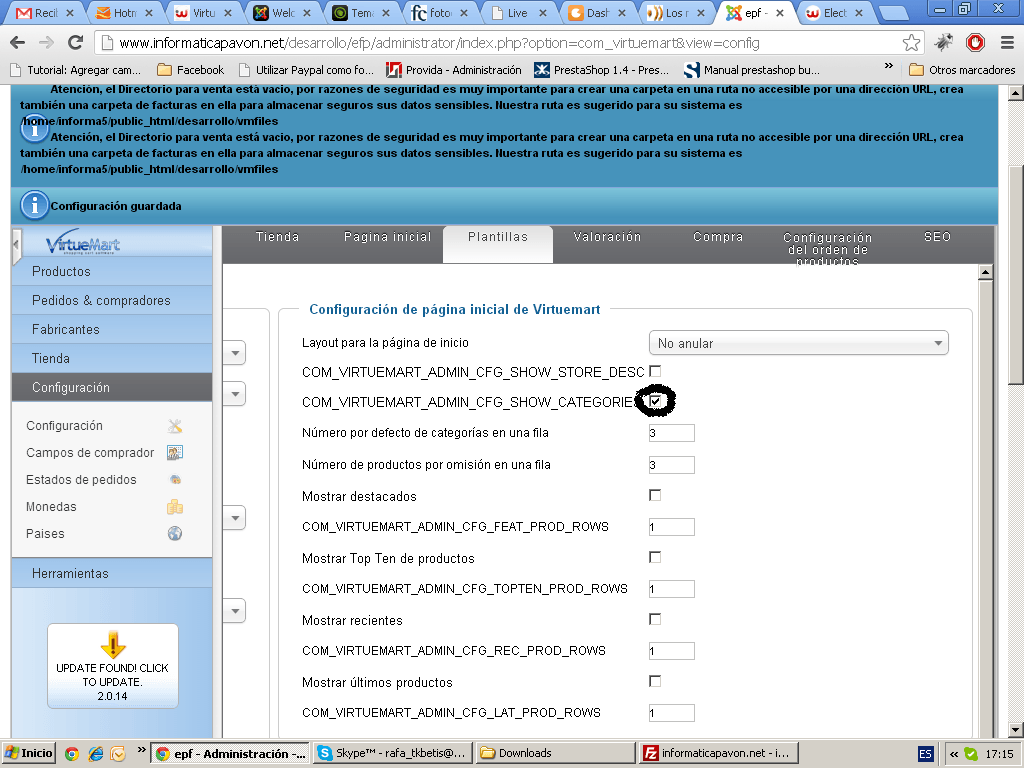This screenshot has width=1024, height=768.
Task: Click the Skype taskbar button
Action: pyautogui.click(x=392, y=753)
